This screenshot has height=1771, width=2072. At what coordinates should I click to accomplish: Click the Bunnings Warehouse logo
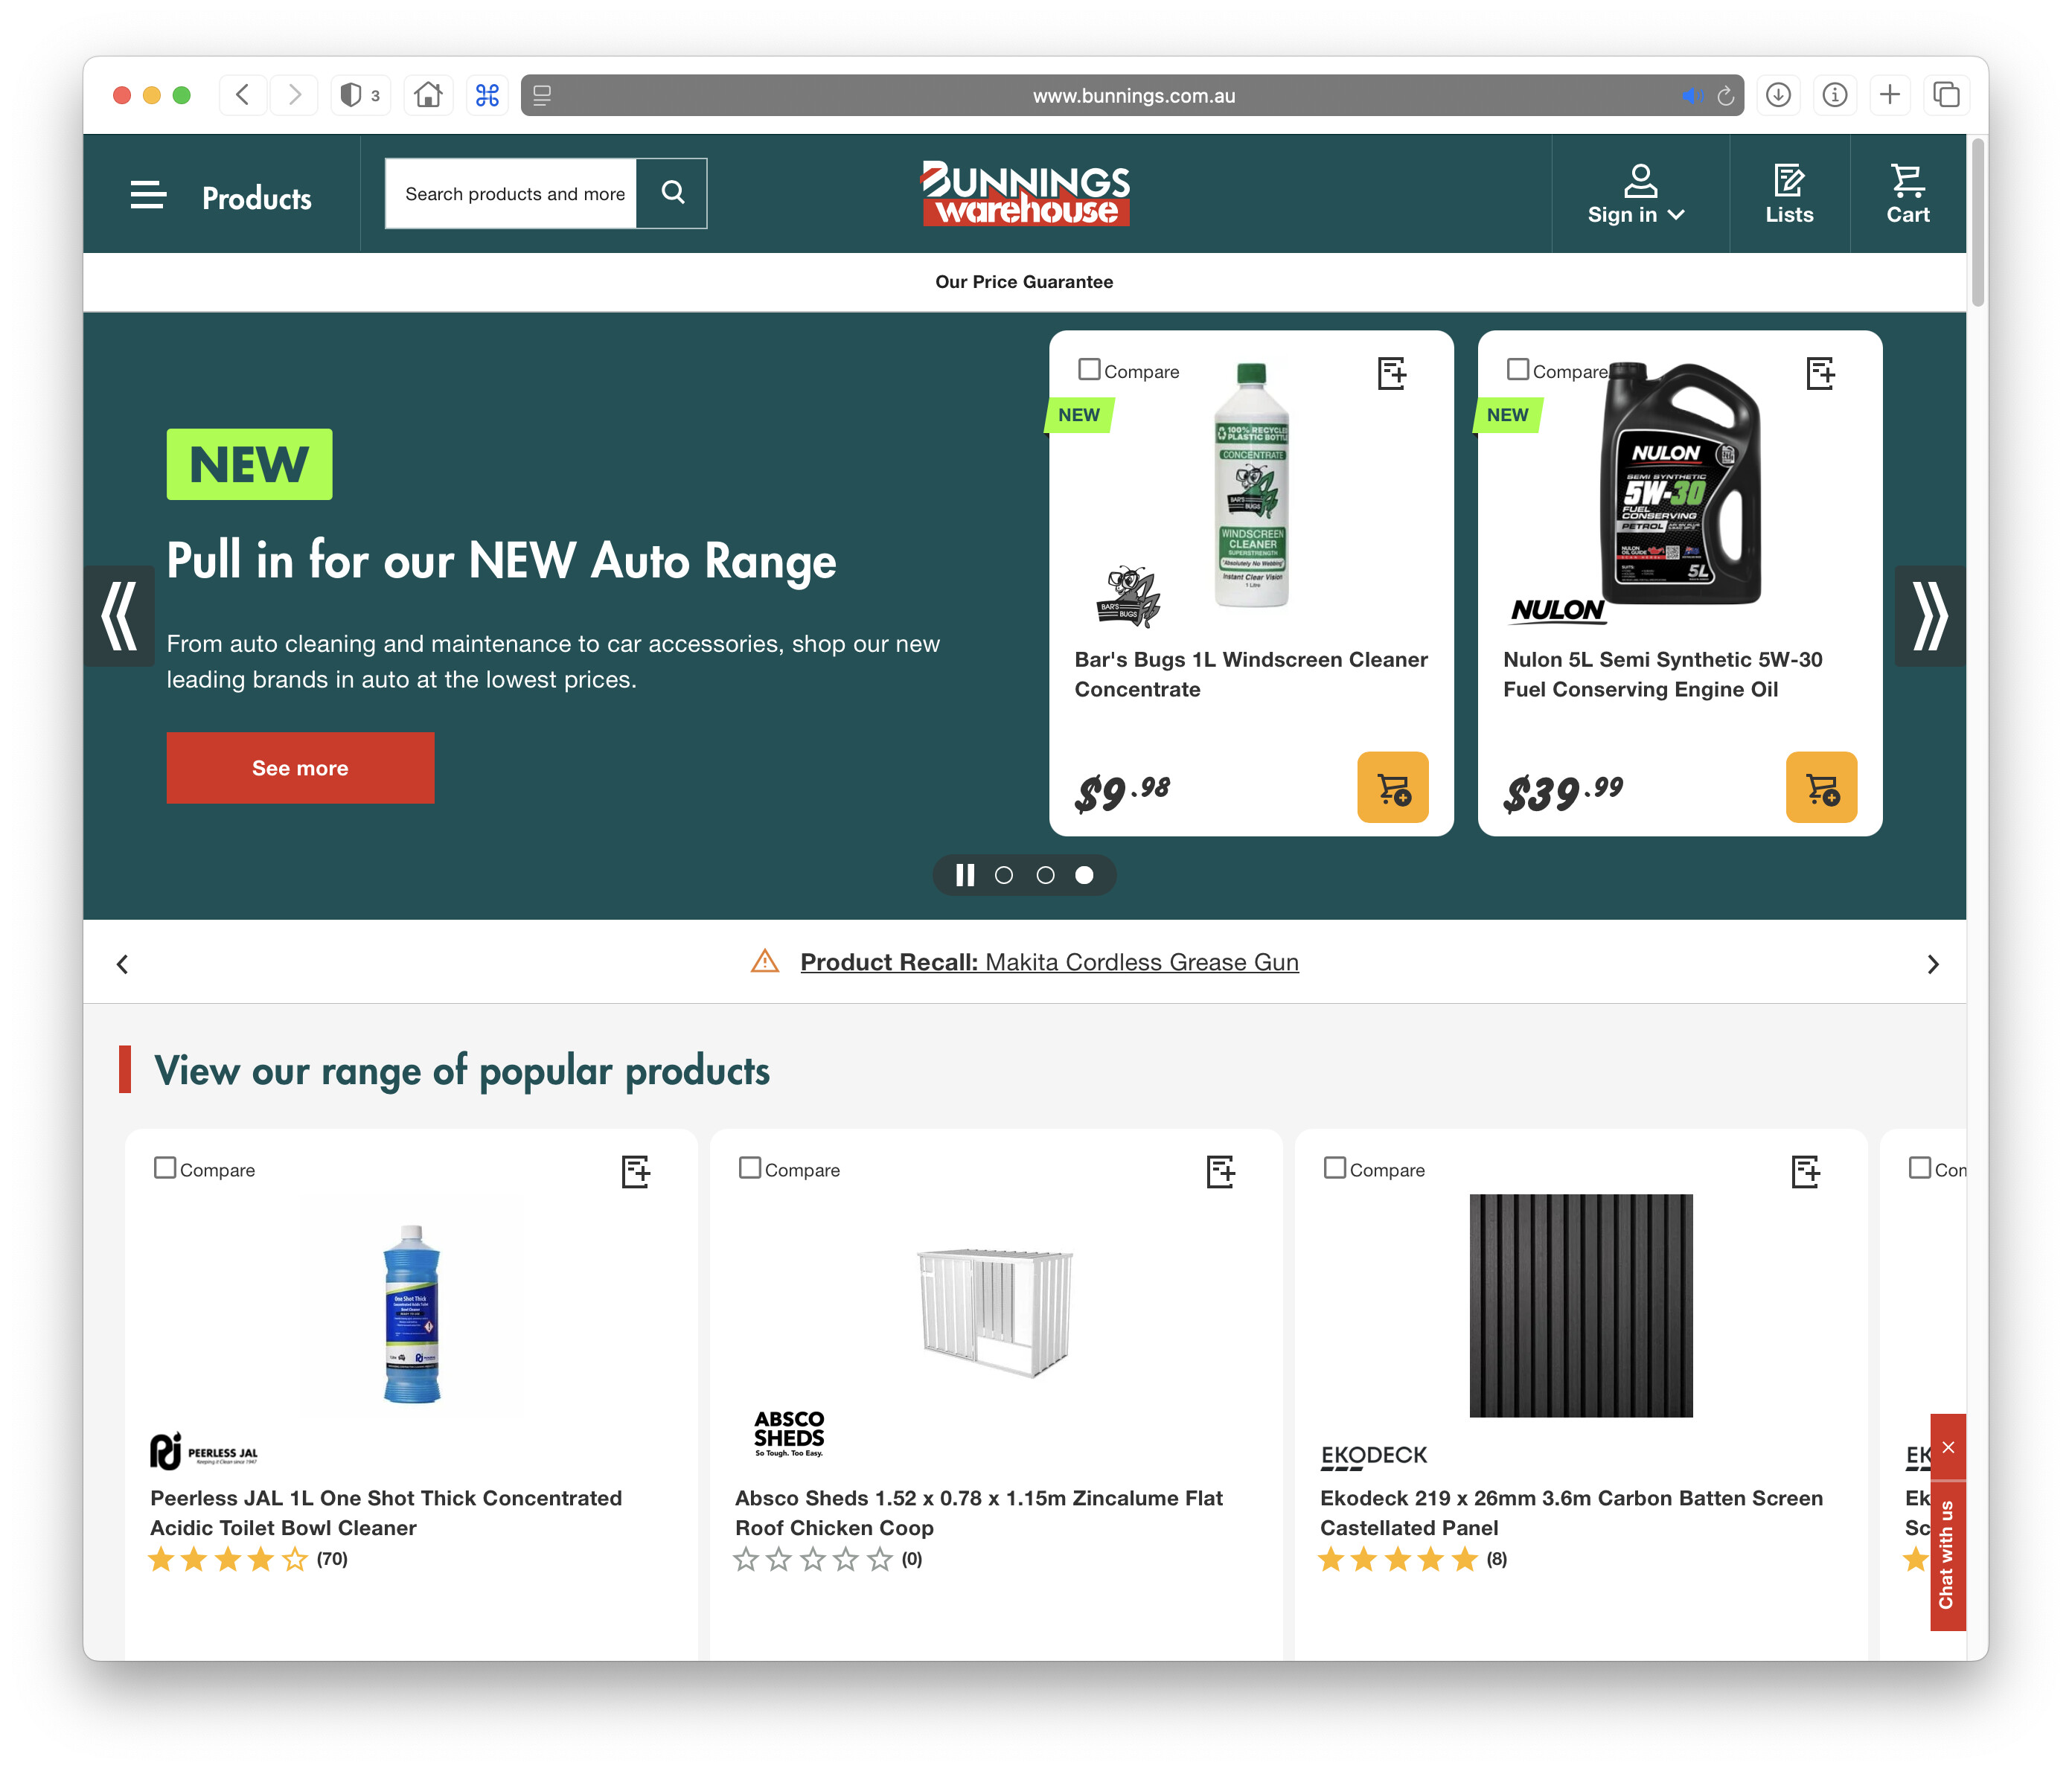pos(1025,193)
